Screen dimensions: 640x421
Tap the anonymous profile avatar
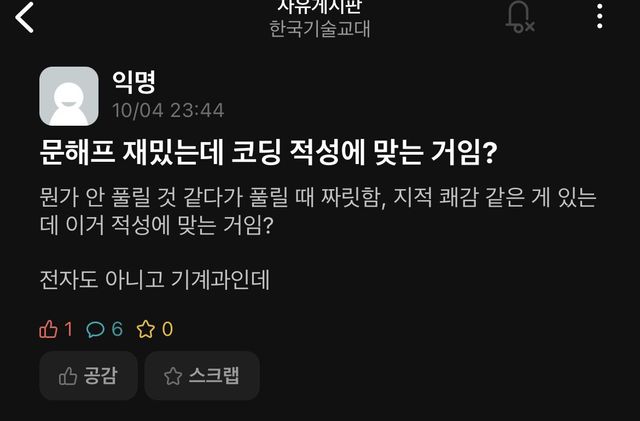(x=69, y=96)
